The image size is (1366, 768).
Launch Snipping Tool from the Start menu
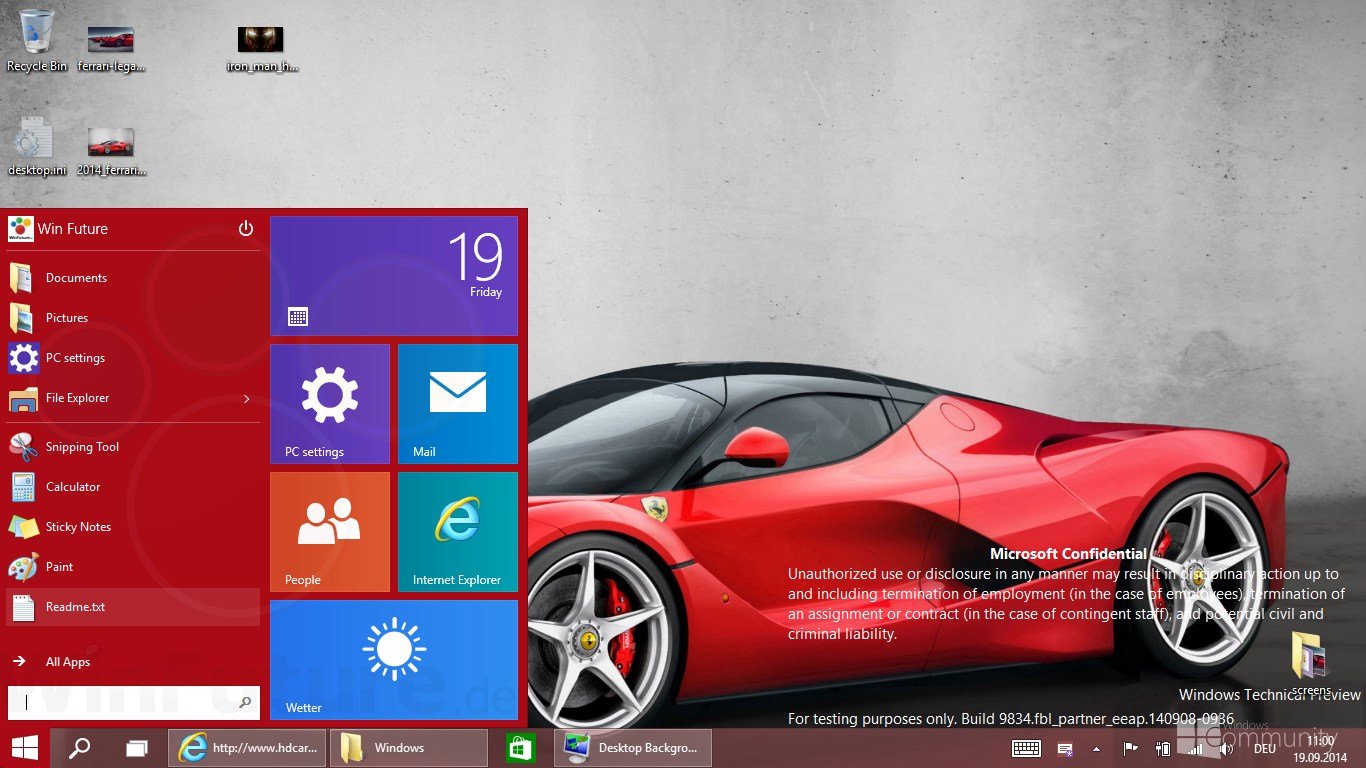[133, 447]
